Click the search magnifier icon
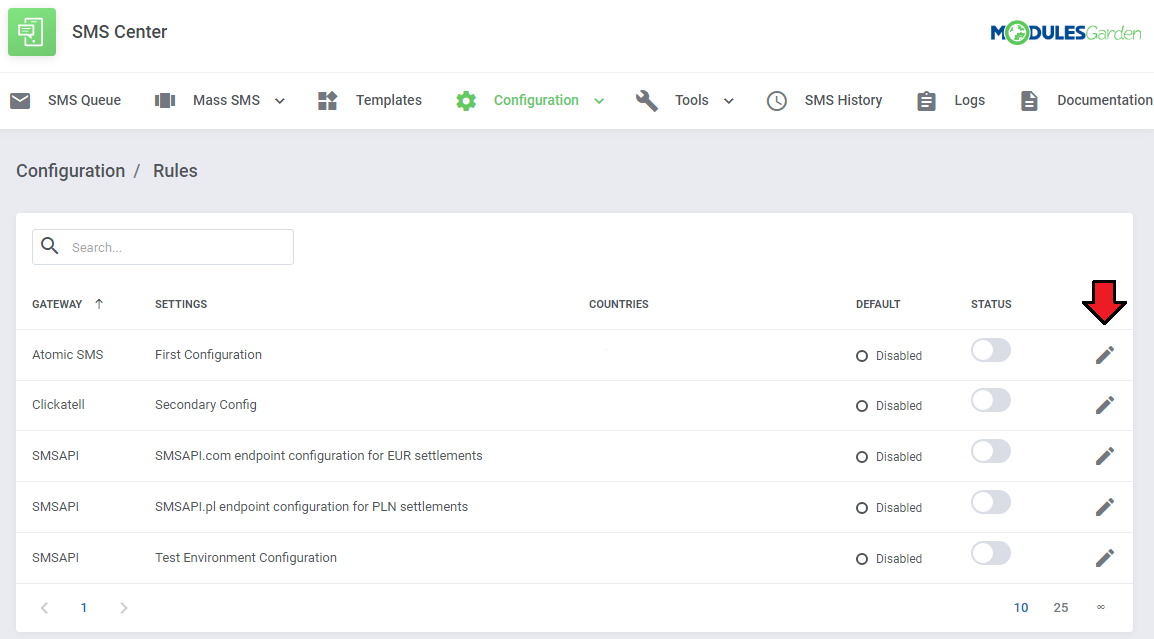The width and height of the screenshot is (1154, 639). 49,246
